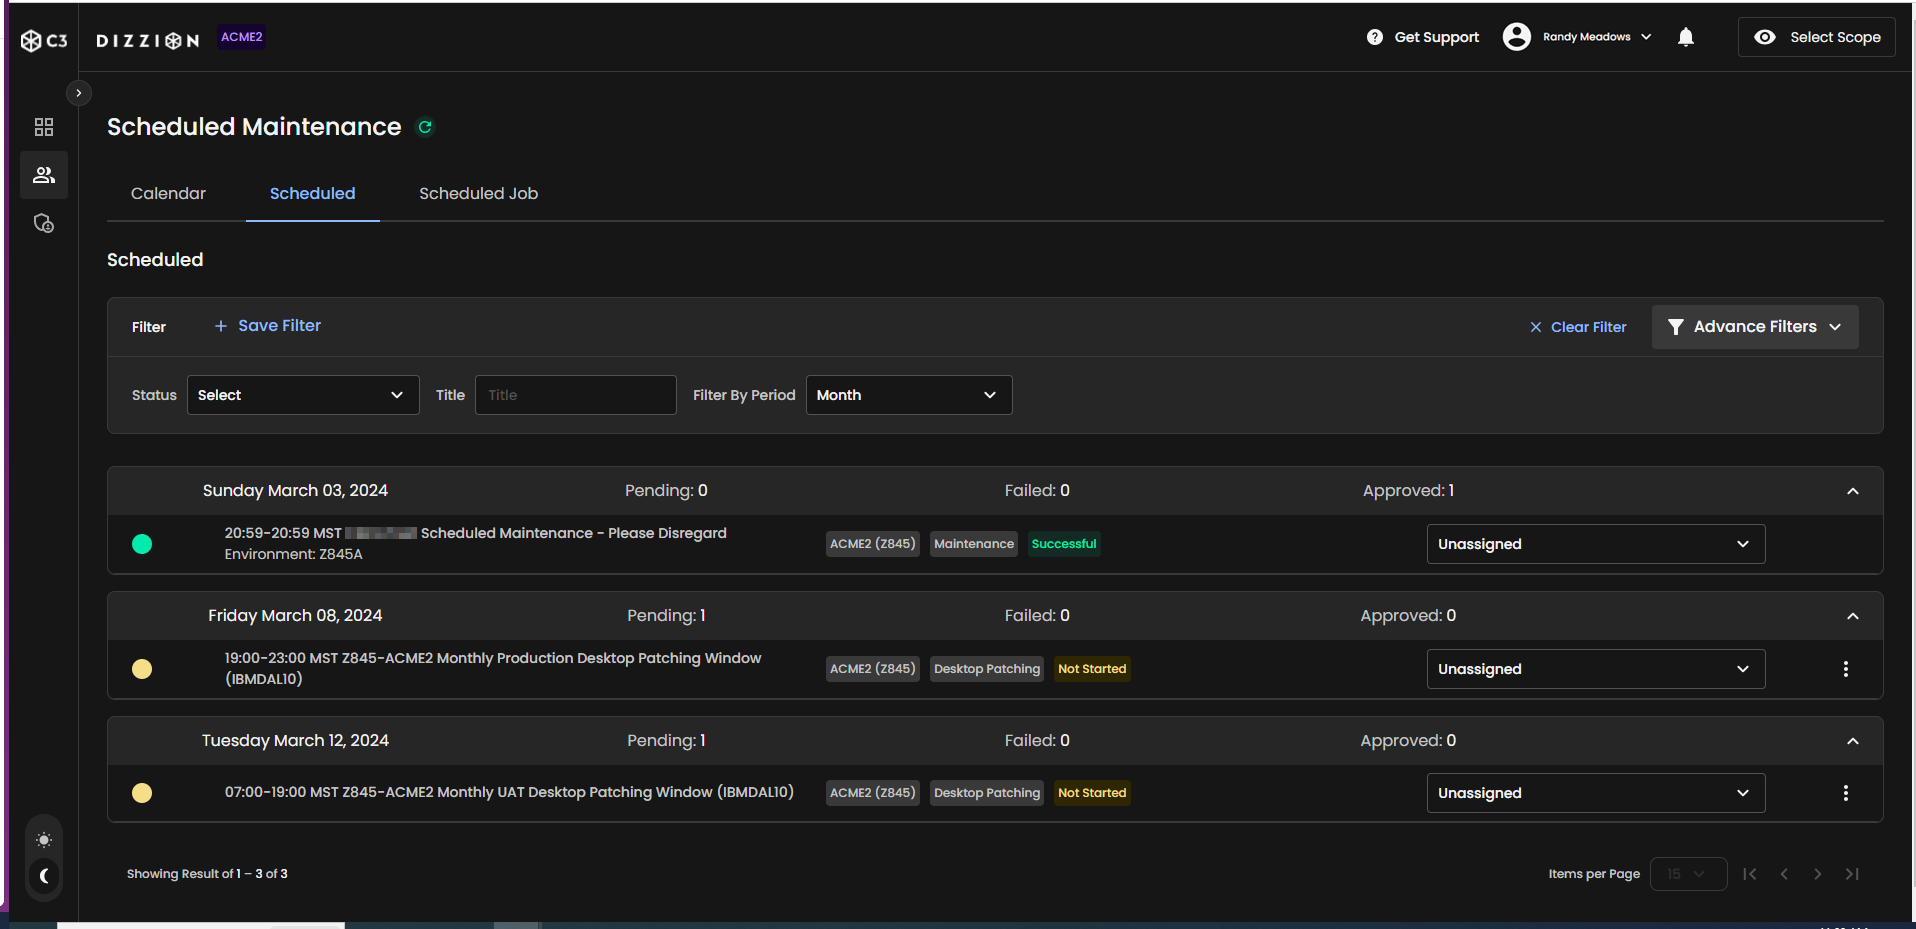Enable light mode with the sun icon
Image resolution: width=1916 pixels, height=929 pixels.
point(43,840)
